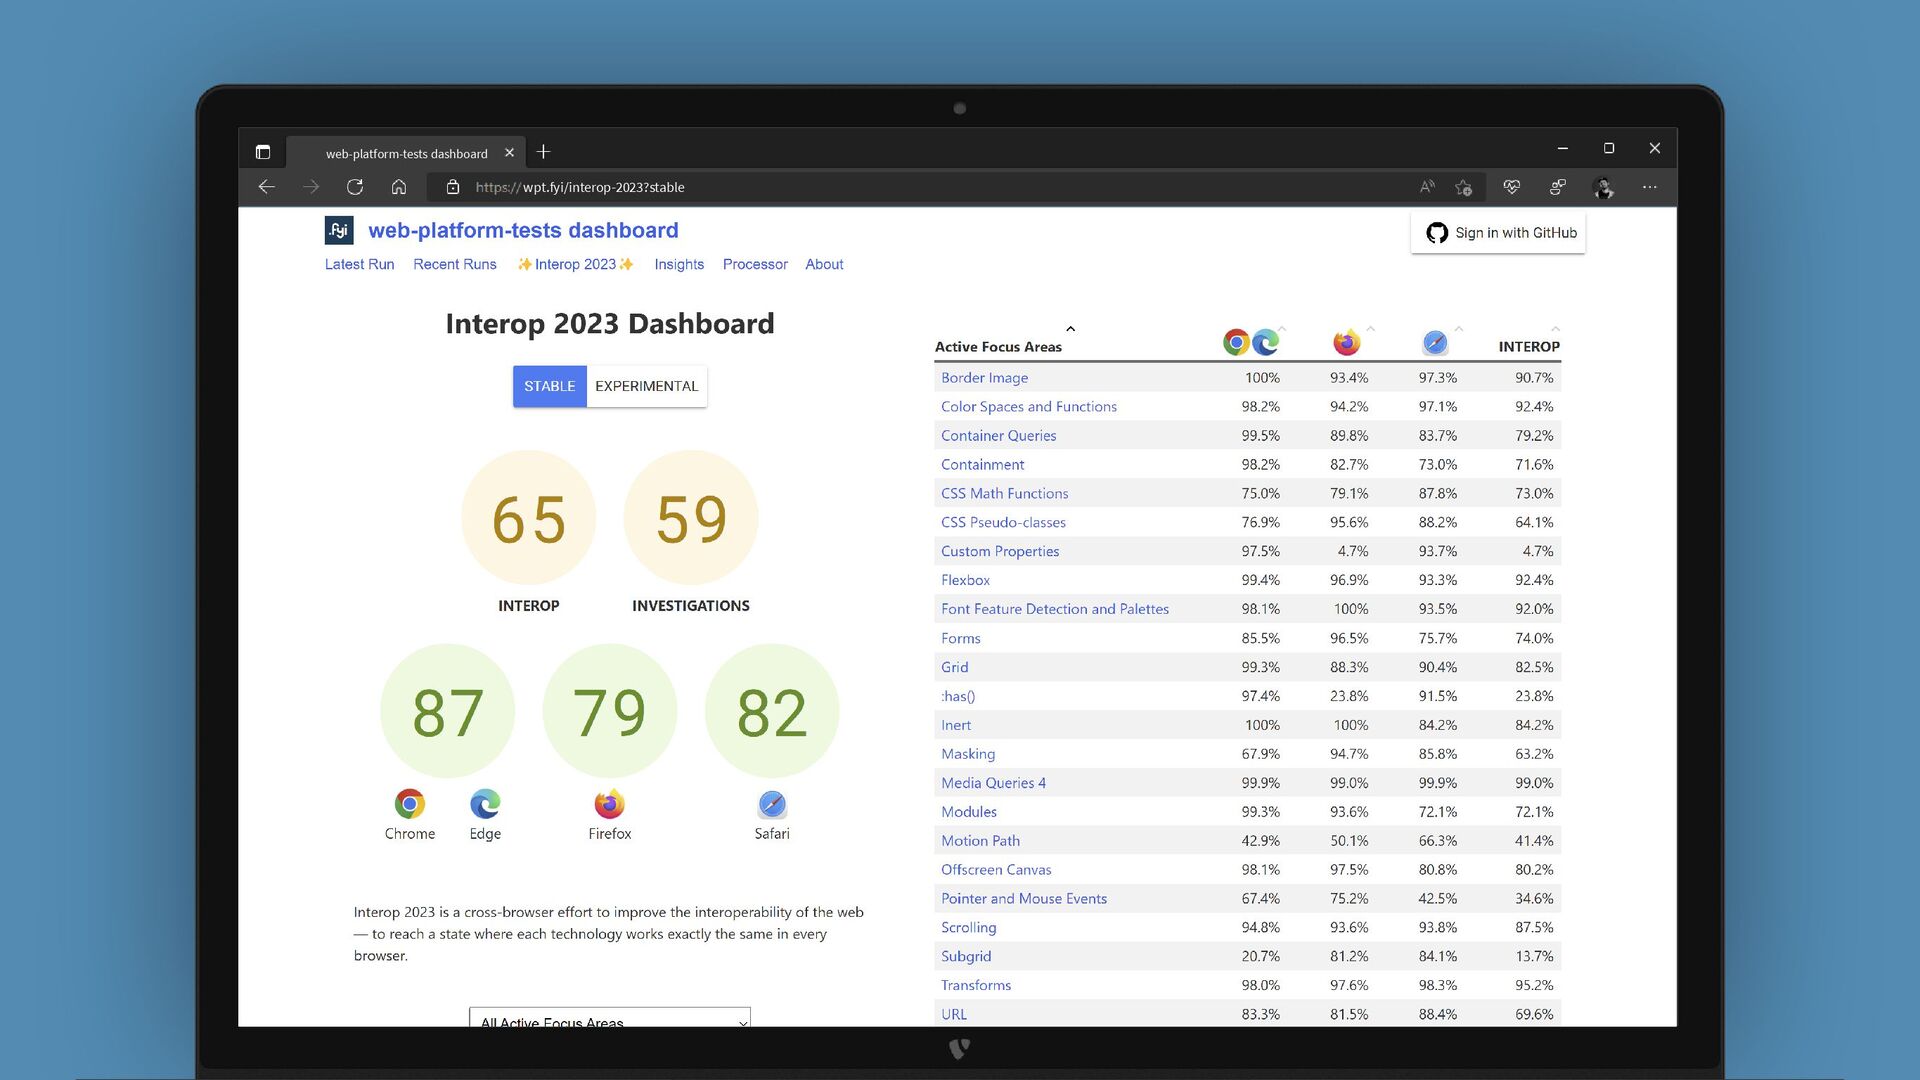The image size is (1920, 1080).
Task: Open Offscreen Canvas link
Action: pos(996,871)
